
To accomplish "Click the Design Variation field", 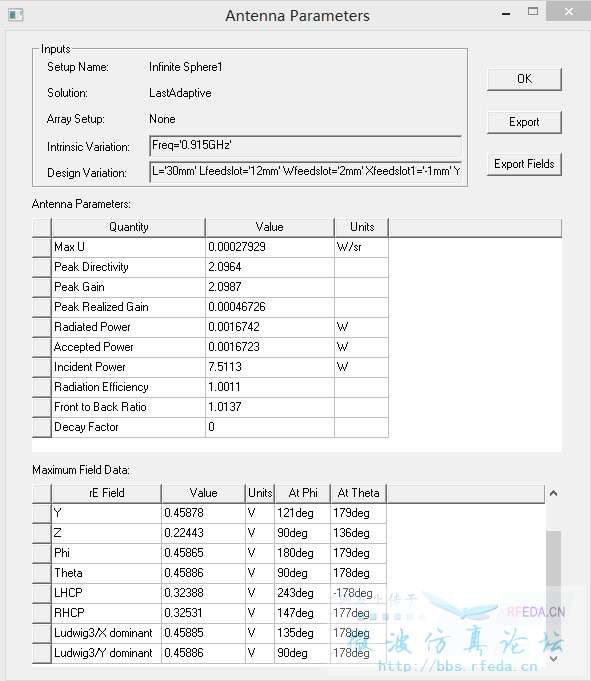I will pyautogui.click(x=305, y=172).
